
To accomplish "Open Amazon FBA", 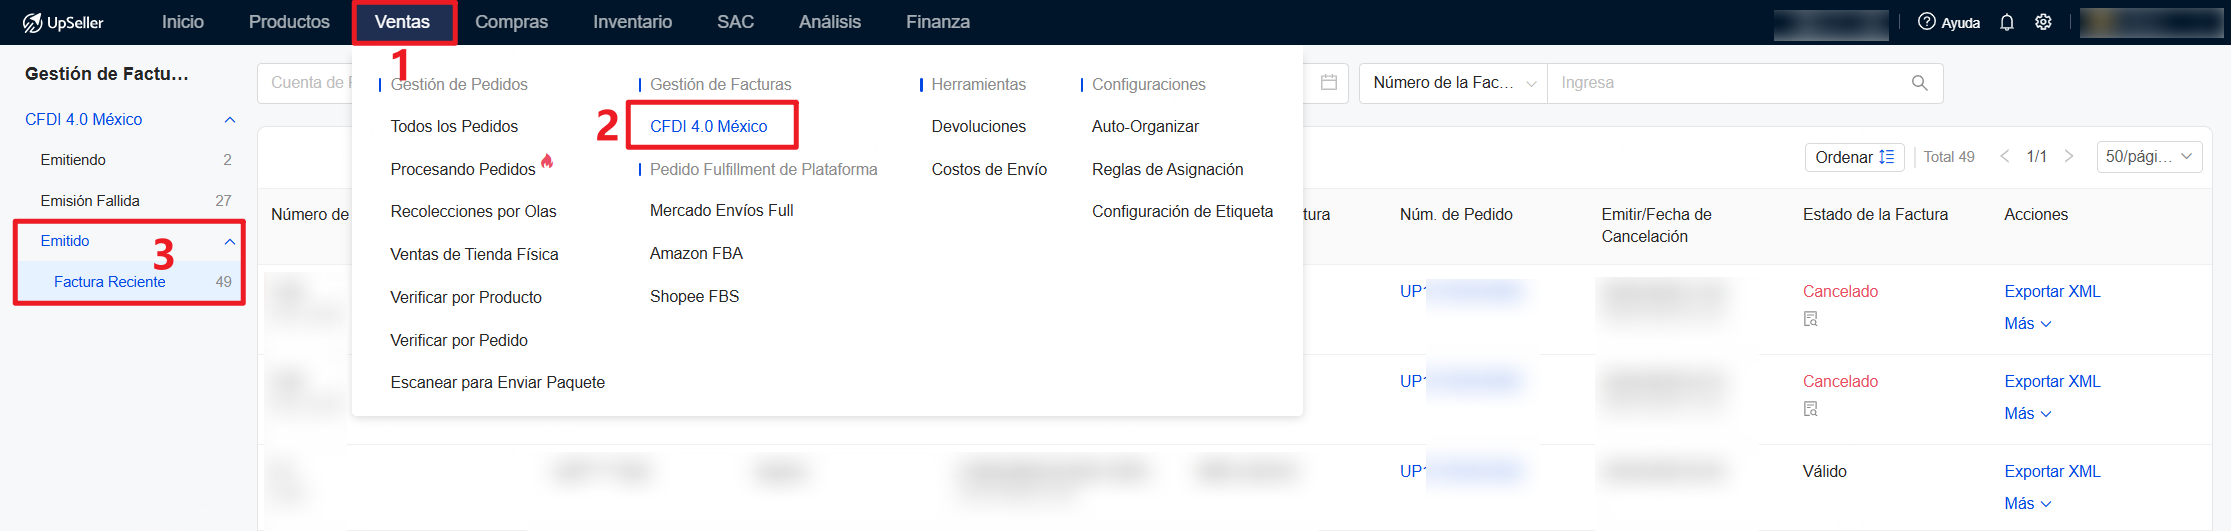I will [x=696, y=254].
